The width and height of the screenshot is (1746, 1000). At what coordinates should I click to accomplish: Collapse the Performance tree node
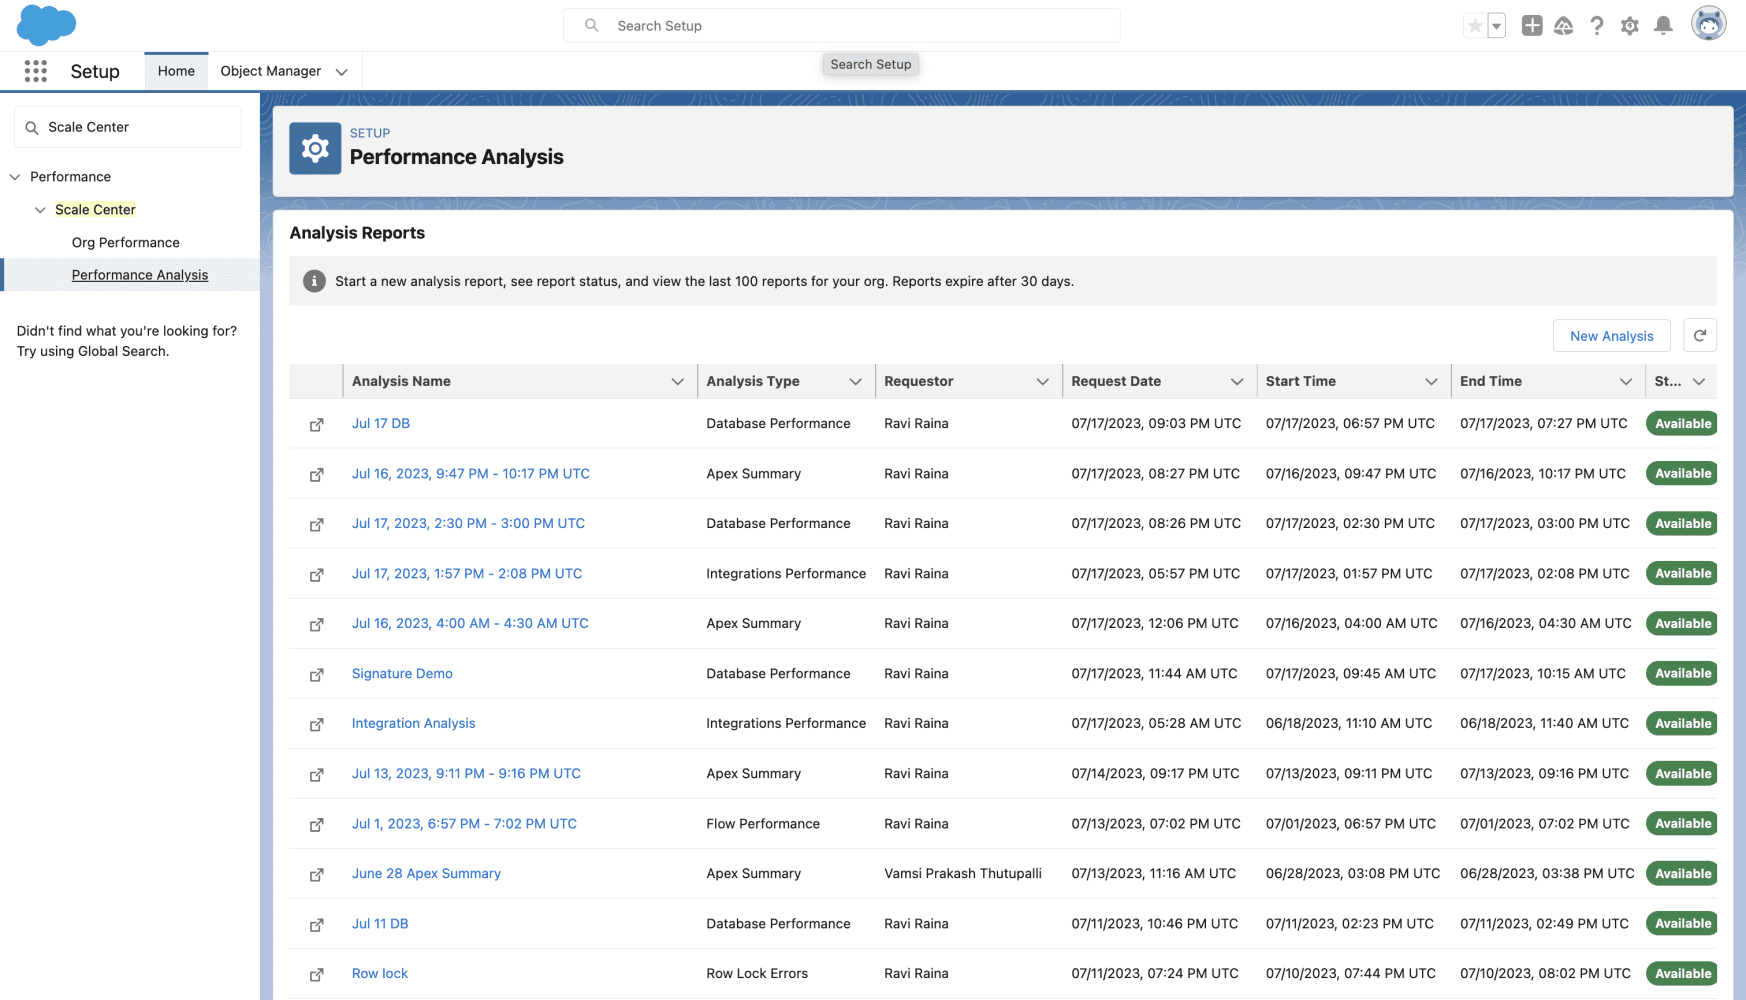click(15, 177)
